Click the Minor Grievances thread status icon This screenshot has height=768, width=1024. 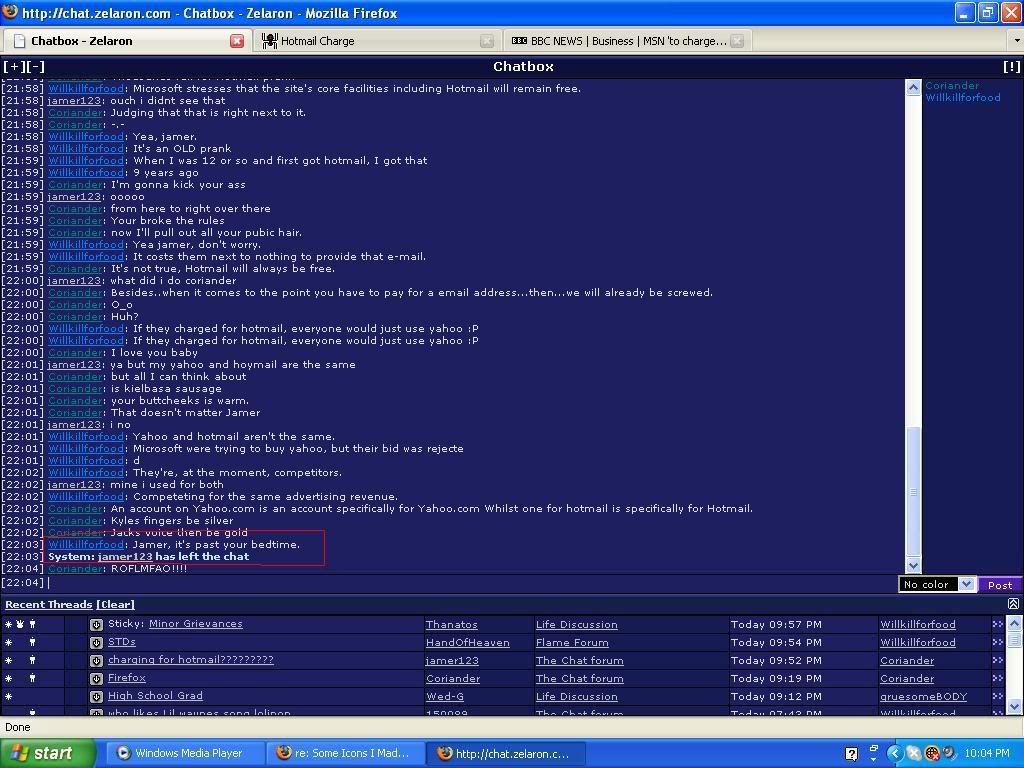[96, 625]
